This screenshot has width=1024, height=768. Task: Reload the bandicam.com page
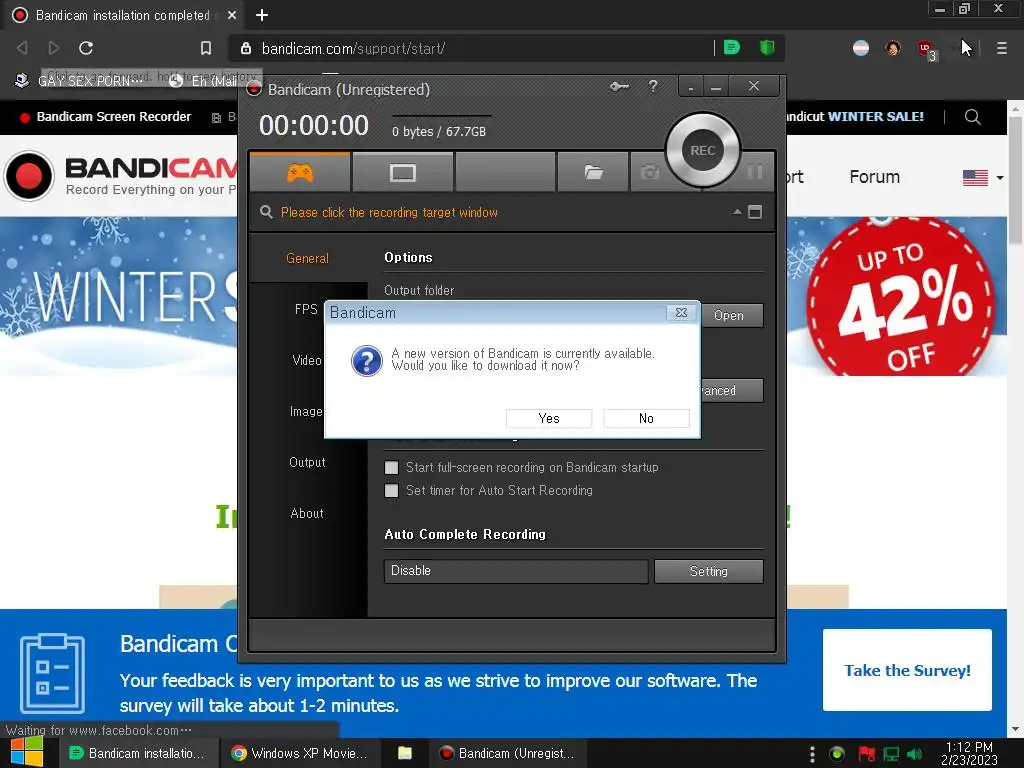click(x=86, y=48)
